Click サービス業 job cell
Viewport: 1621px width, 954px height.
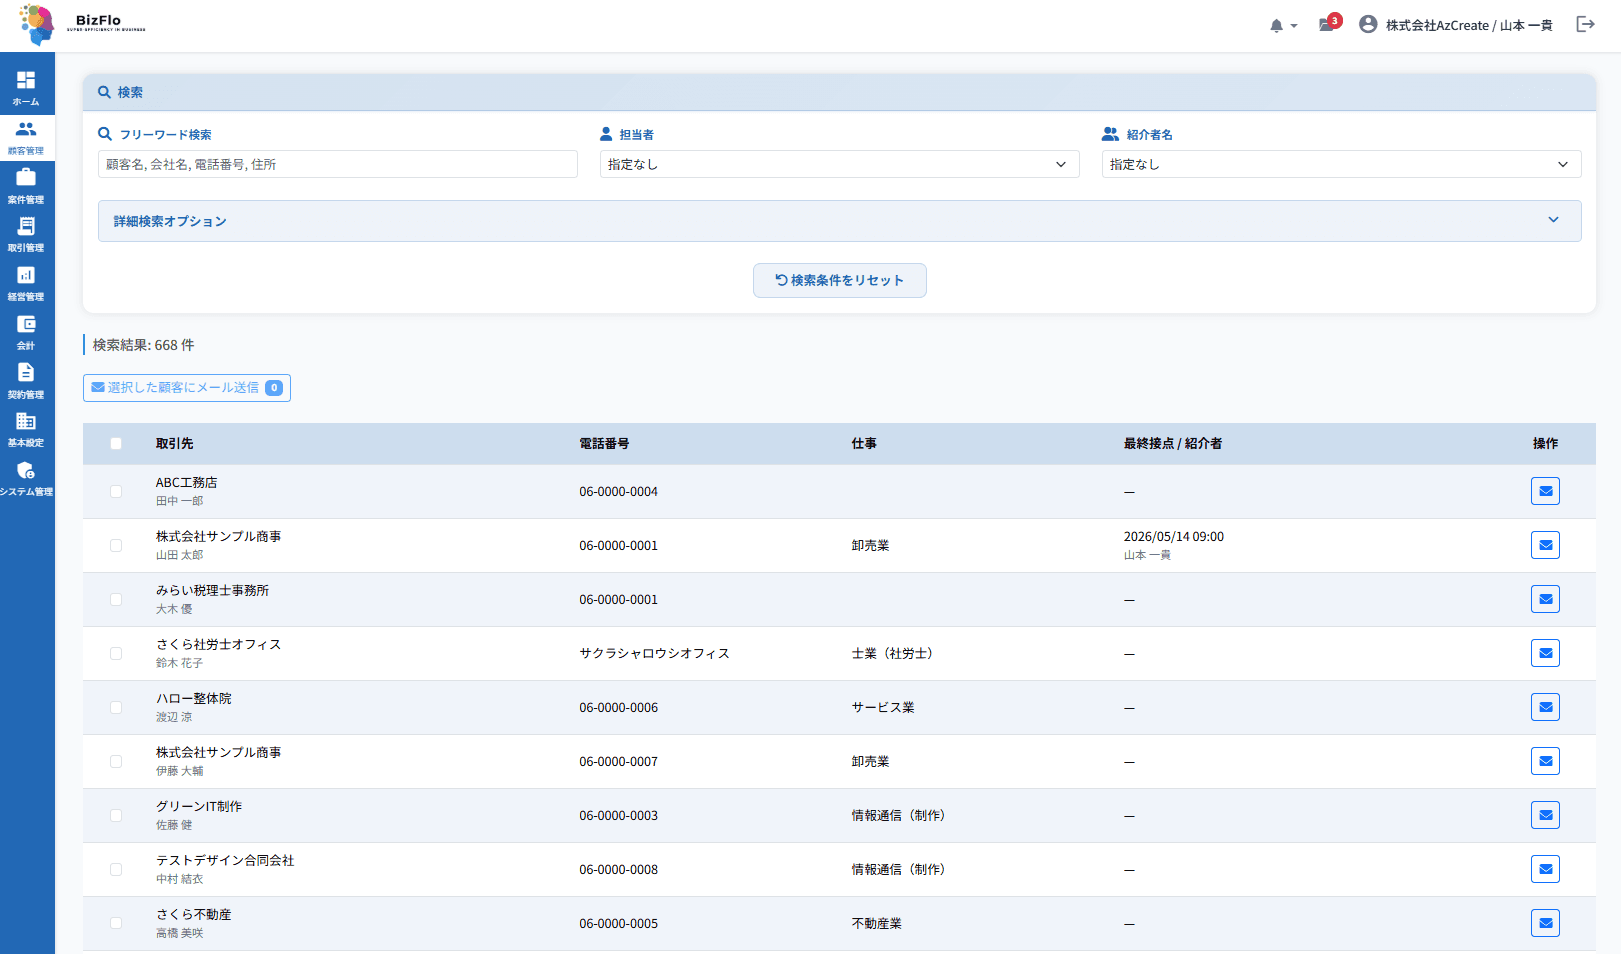point(883,708)
